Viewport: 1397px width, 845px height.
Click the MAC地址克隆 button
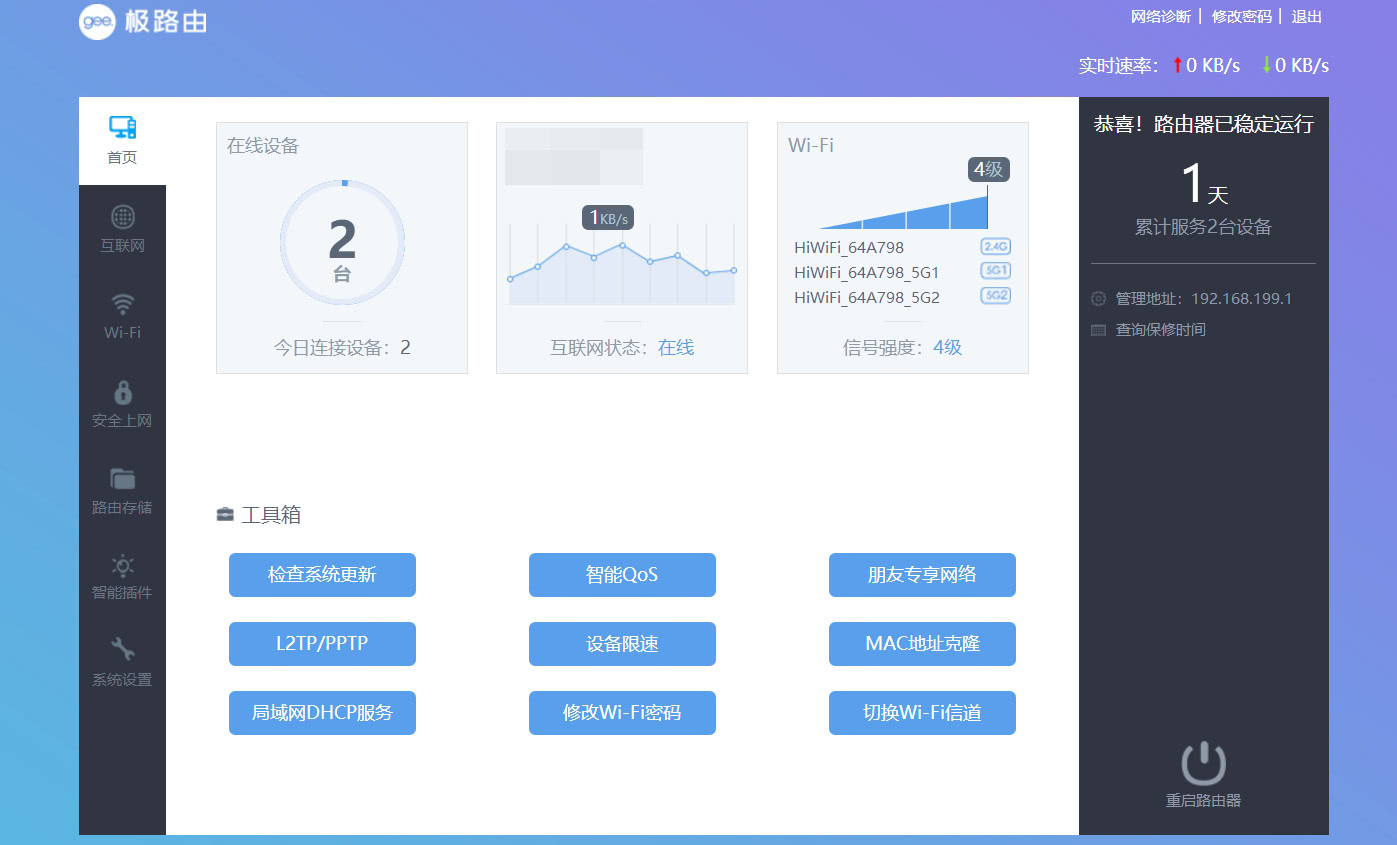pos(922,644)
